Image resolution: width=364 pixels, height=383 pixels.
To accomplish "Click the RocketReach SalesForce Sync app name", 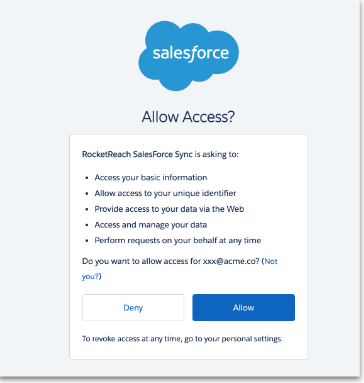I will coord(137,154).
